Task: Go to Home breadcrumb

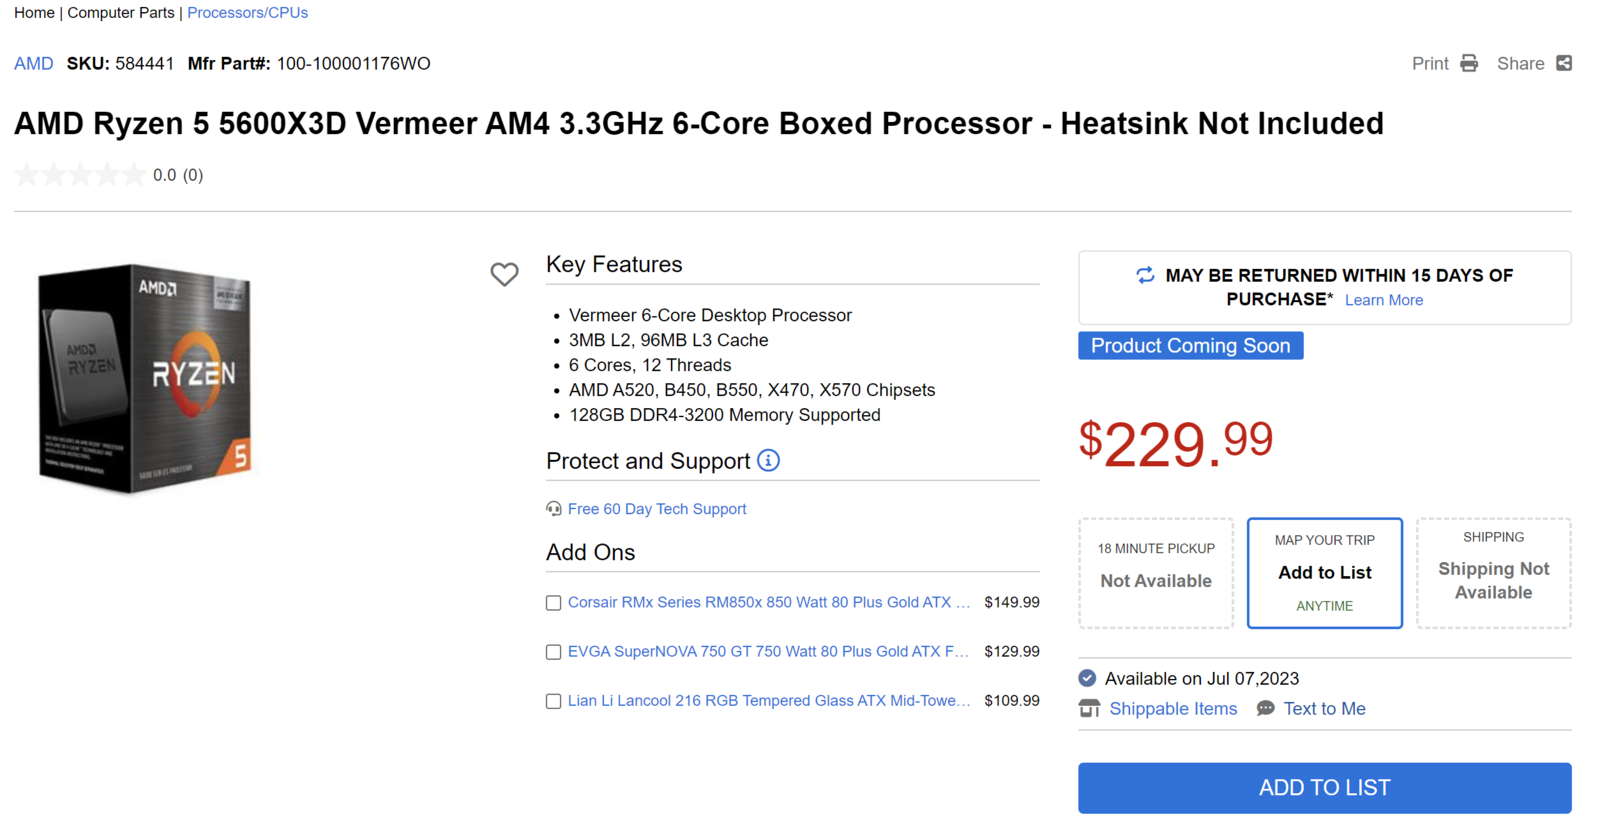Action: pyautogui.click(x=34, y=13)
